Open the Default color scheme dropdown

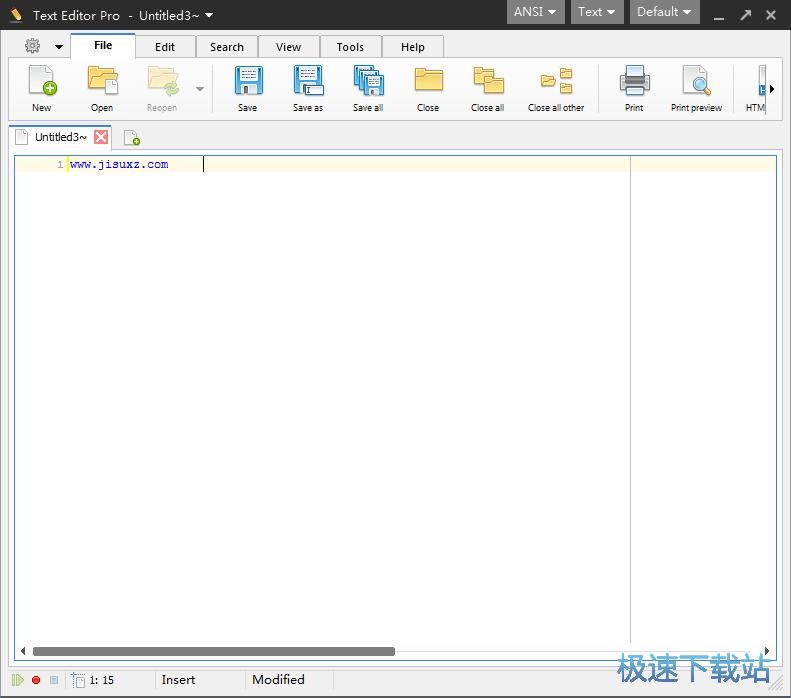point(665,12)
